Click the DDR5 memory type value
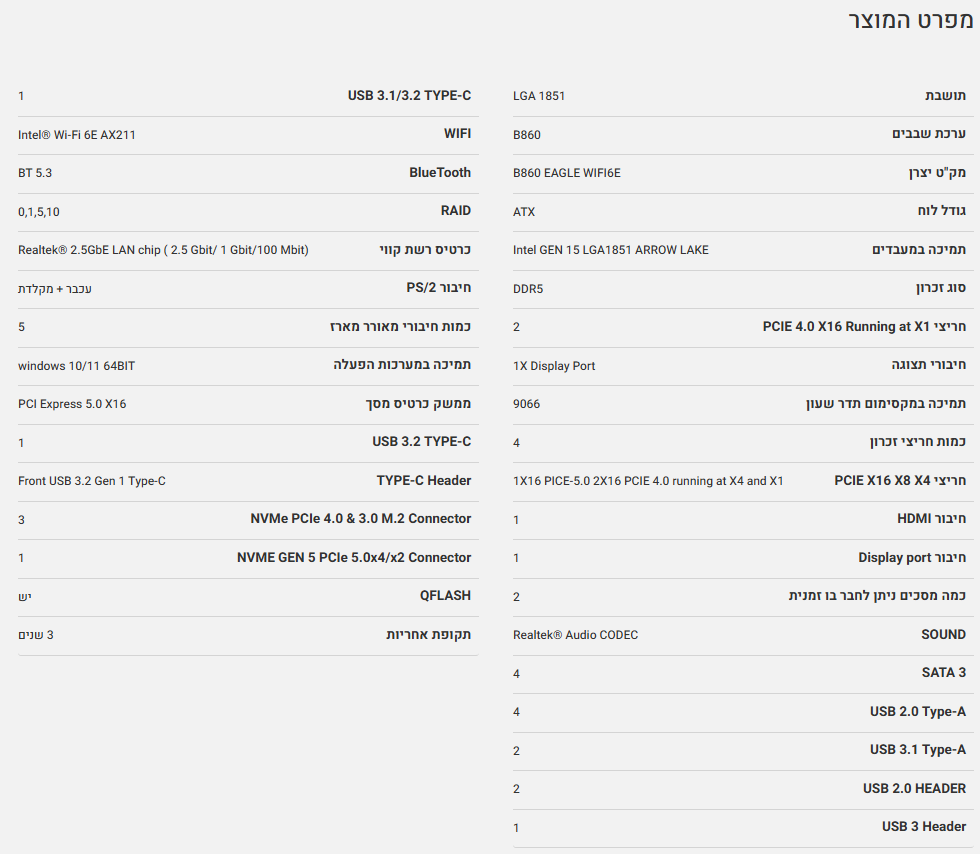 (528, 288)
